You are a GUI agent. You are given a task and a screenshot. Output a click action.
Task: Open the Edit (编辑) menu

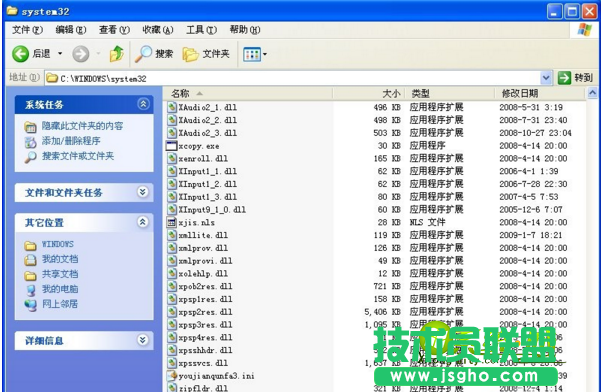pos(71,30)
